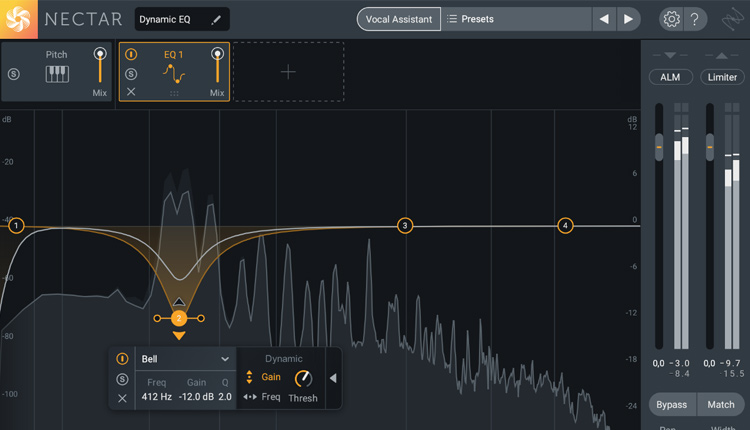Open the Pitch module keyboard icon
This screenshot has height=430, width=750.
tap(57, 74)
